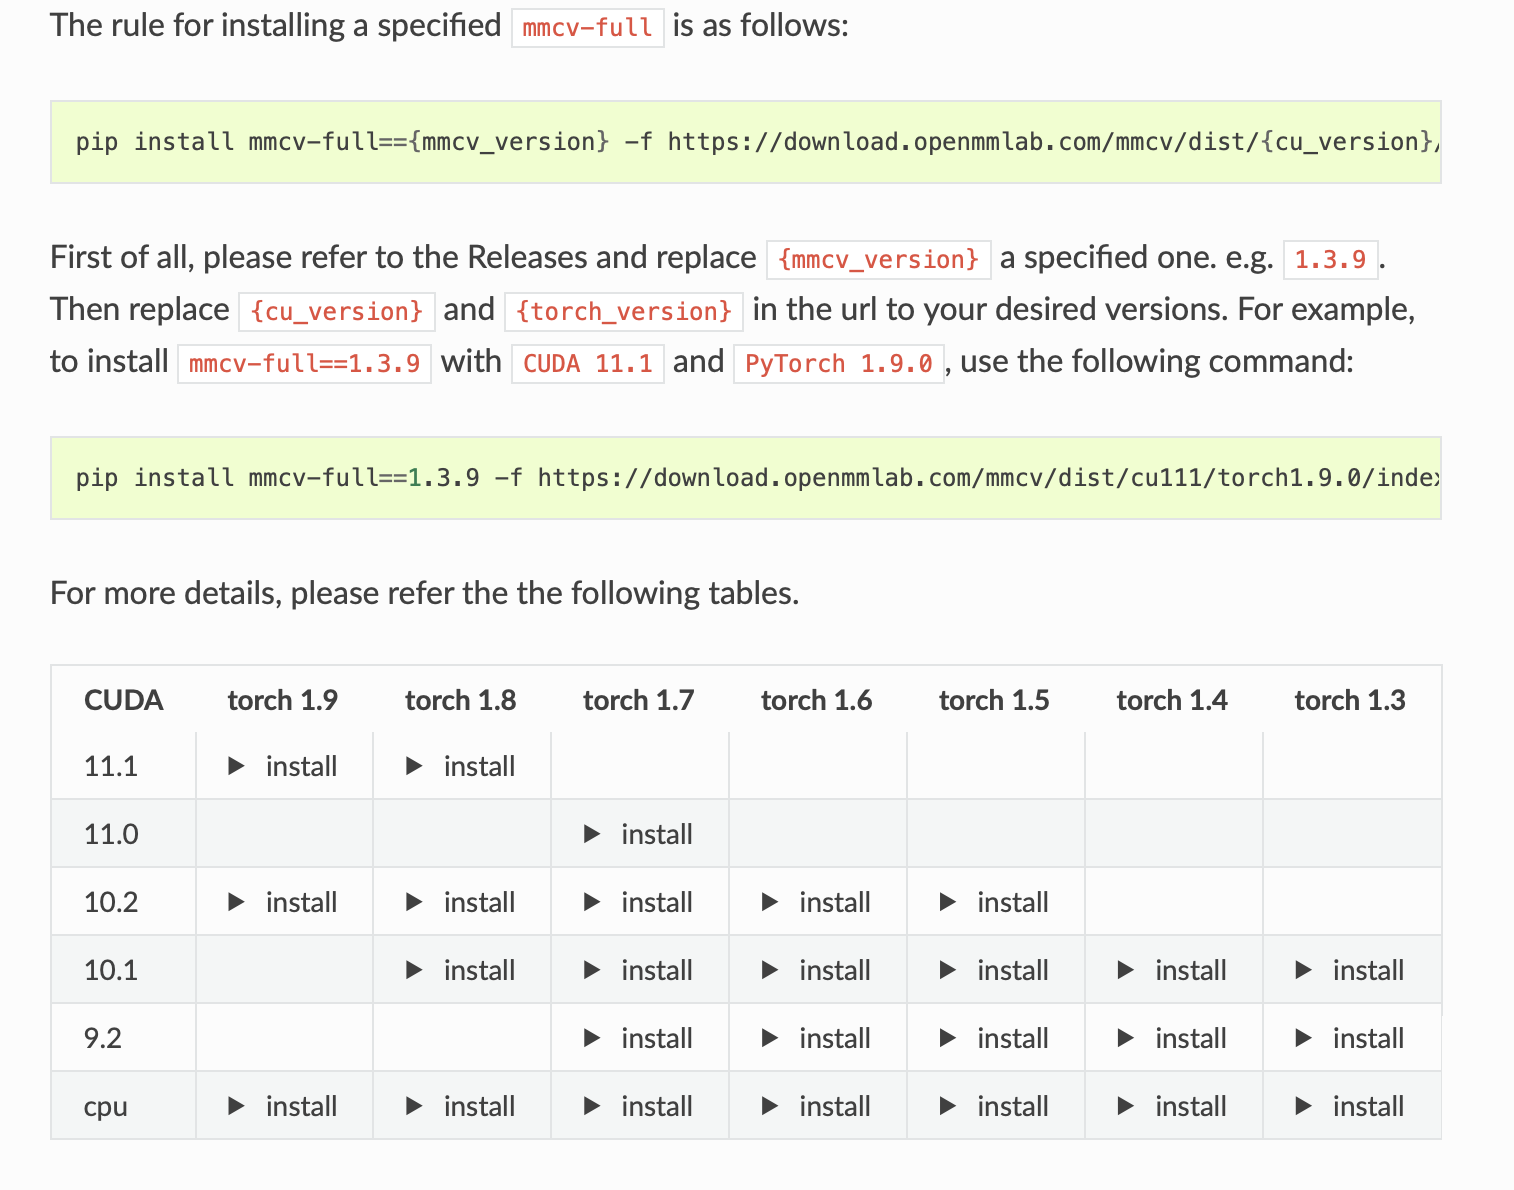
Task: Expand install for CUDA 9.2 with torch 1.7
Action: (x=638, y=1038)
